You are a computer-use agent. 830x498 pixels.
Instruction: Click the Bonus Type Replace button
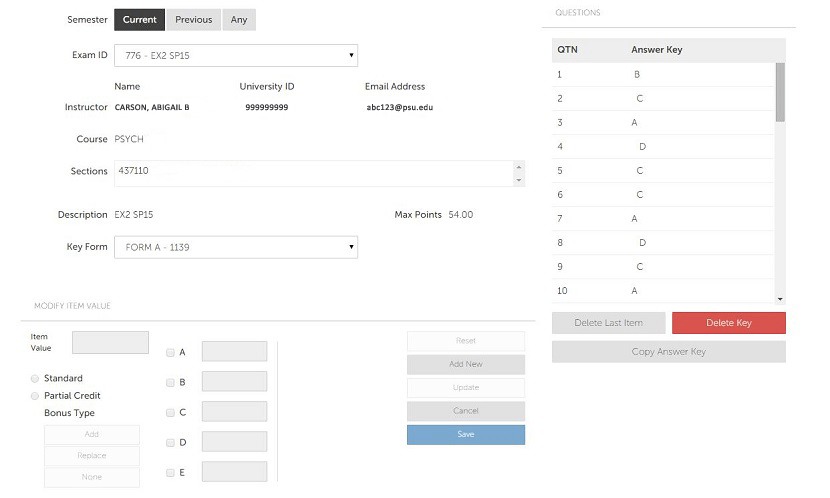(92, 456)
